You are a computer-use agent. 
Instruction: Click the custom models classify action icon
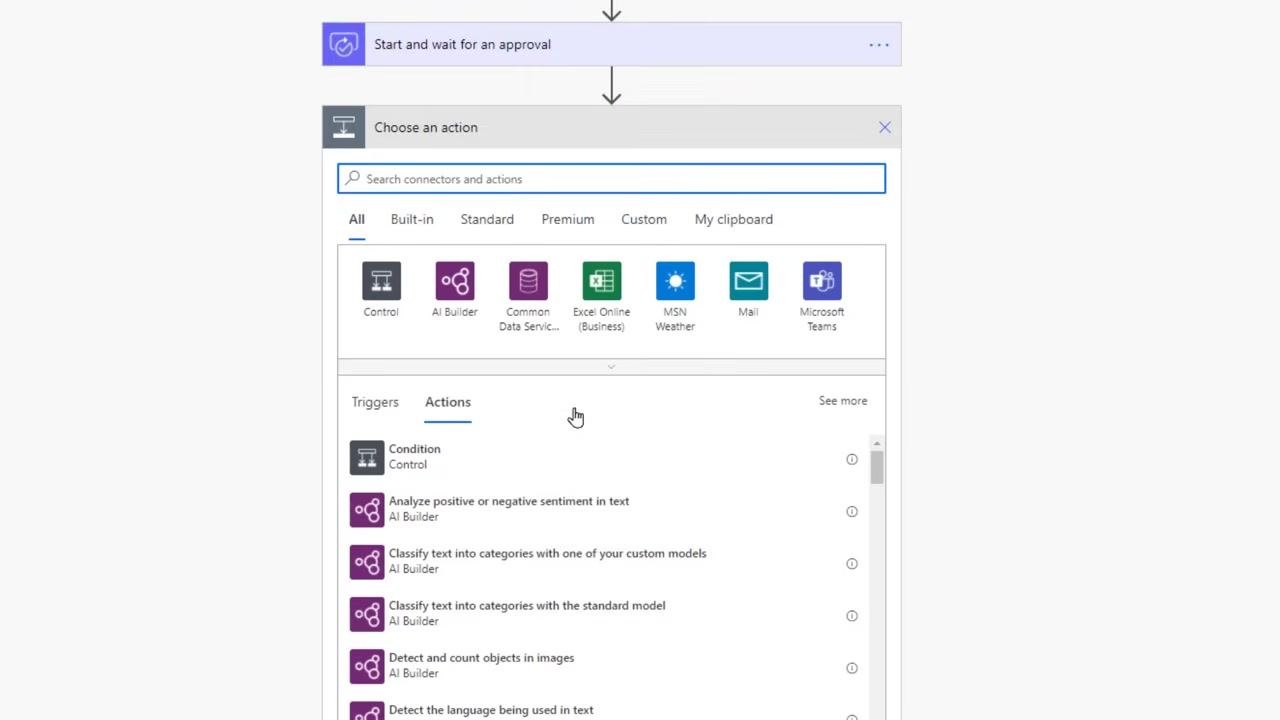point(367,562)
